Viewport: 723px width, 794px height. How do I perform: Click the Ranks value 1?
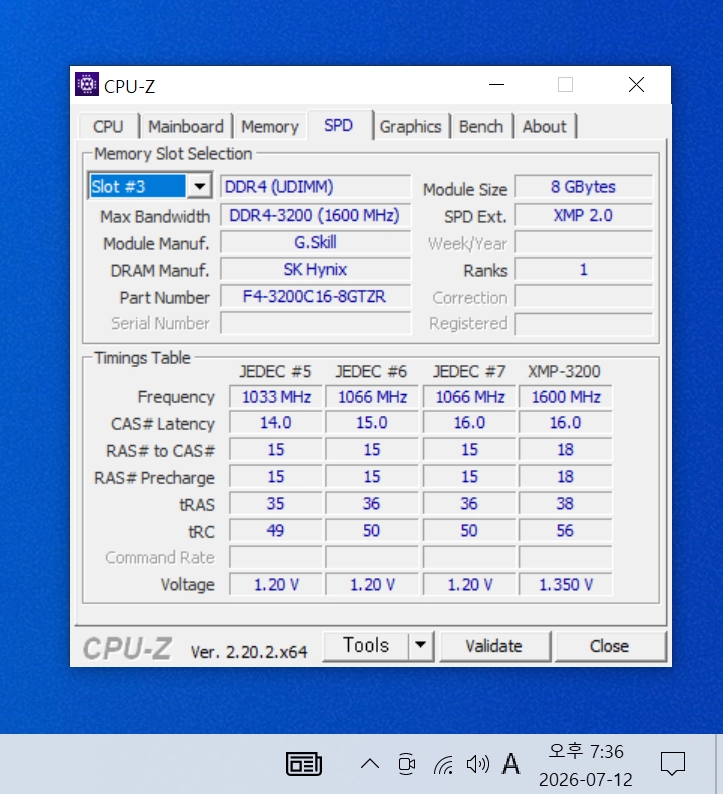(x=584, y=269)
